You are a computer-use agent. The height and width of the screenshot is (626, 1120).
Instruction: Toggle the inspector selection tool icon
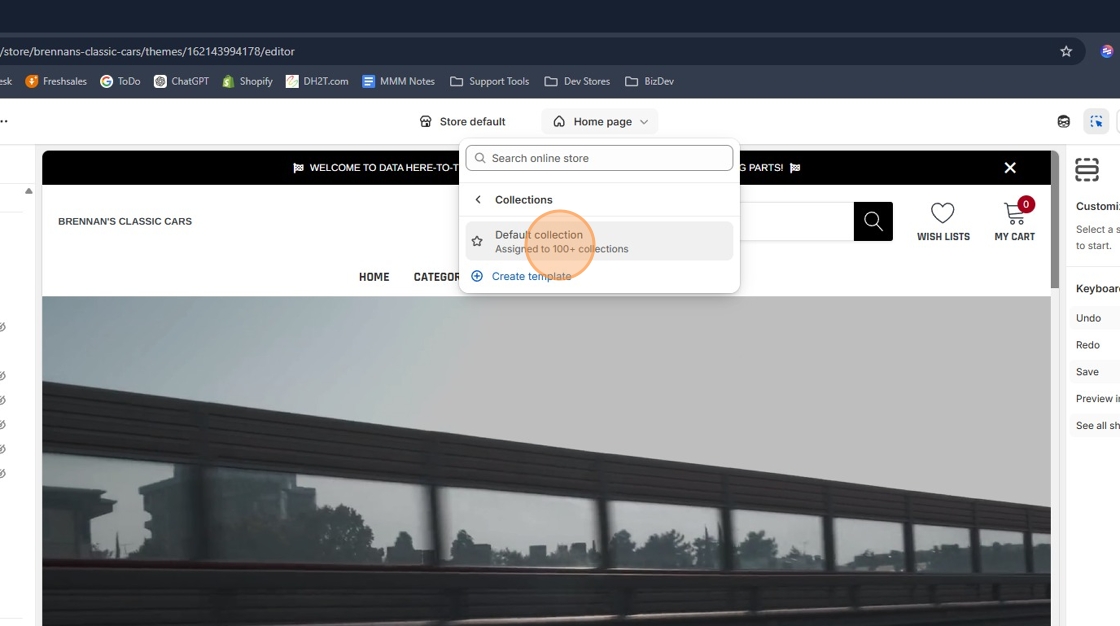coord(1096,121)
